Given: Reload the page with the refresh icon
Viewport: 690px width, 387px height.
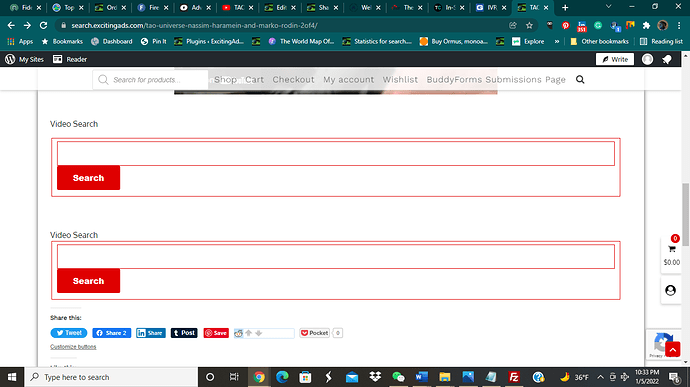Looking at the screenshot, I should click(43, 26).
